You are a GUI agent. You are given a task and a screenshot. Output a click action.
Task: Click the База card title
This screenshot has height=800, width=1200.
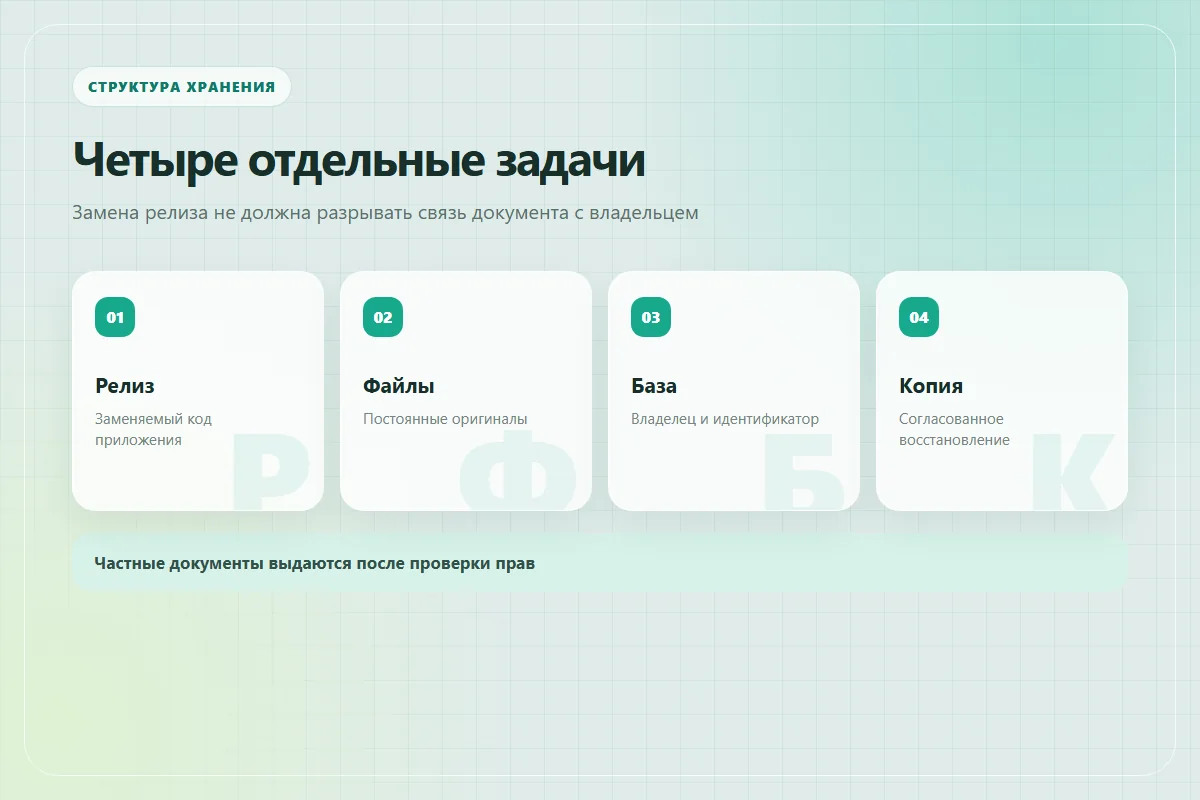654,386
